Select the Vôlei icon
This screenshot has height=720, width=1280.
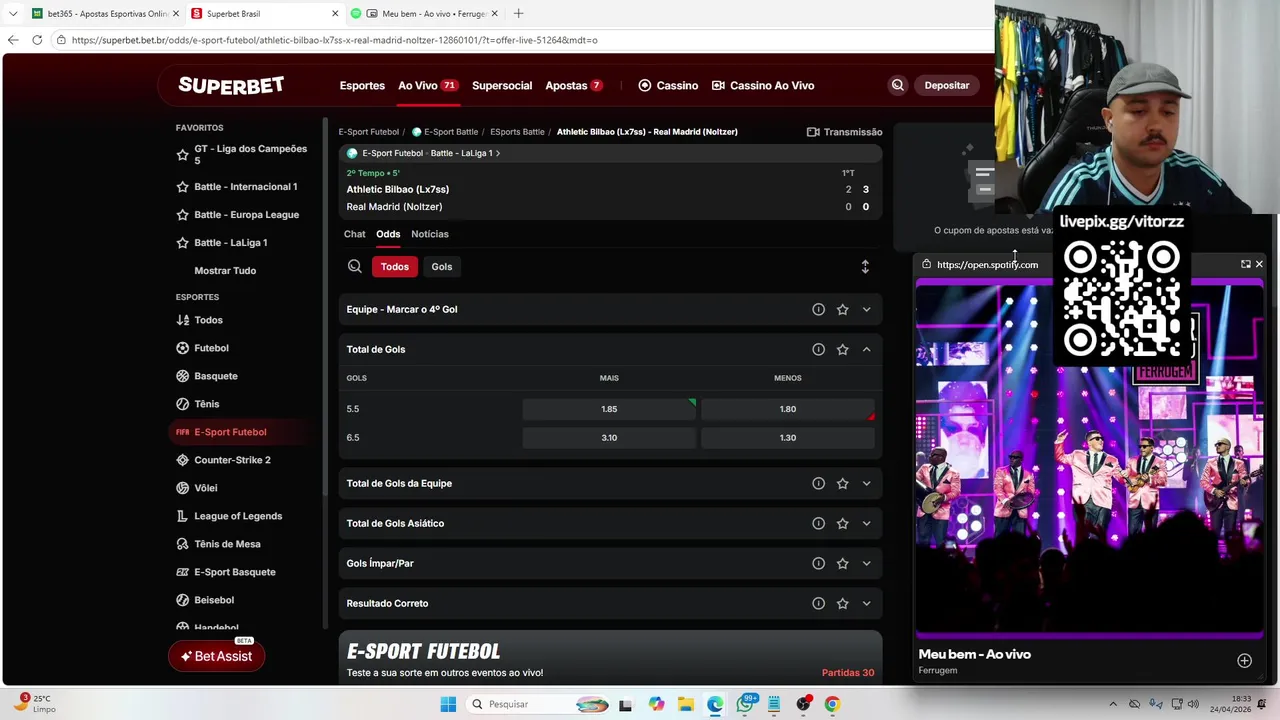[182, 488]
